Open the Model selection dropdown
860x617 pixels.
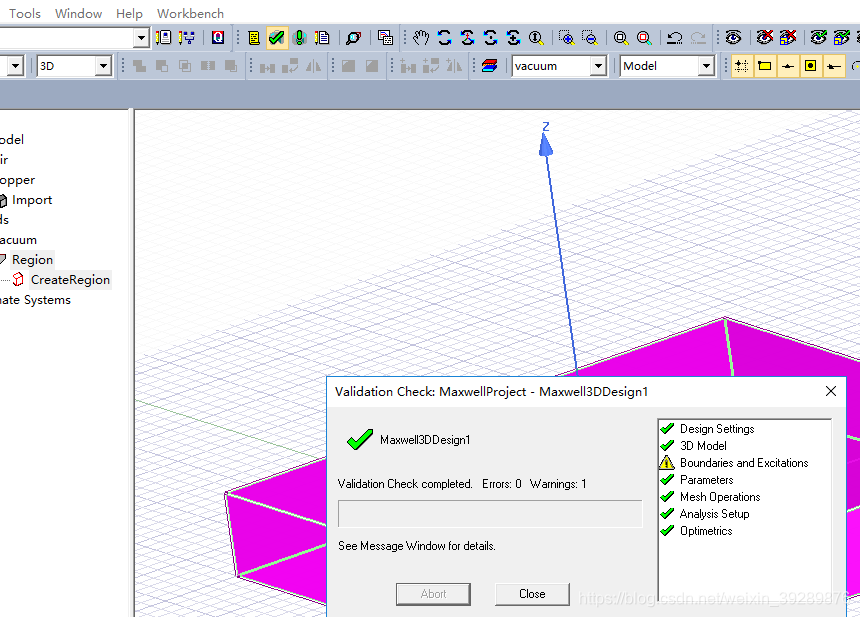pyautogui.click(x=706, y=66)
